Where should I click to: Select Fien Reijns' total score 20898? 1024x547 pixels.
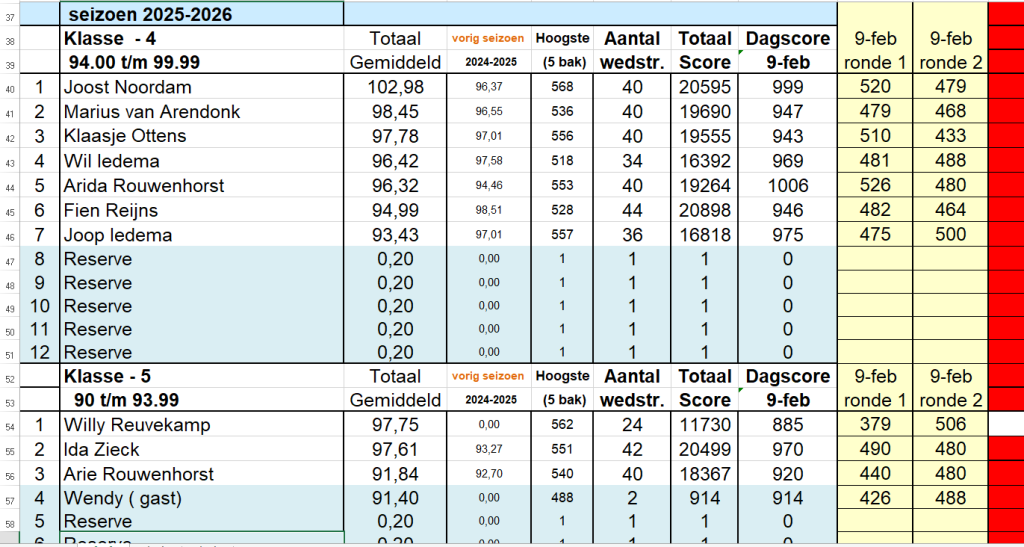[707, 210]
